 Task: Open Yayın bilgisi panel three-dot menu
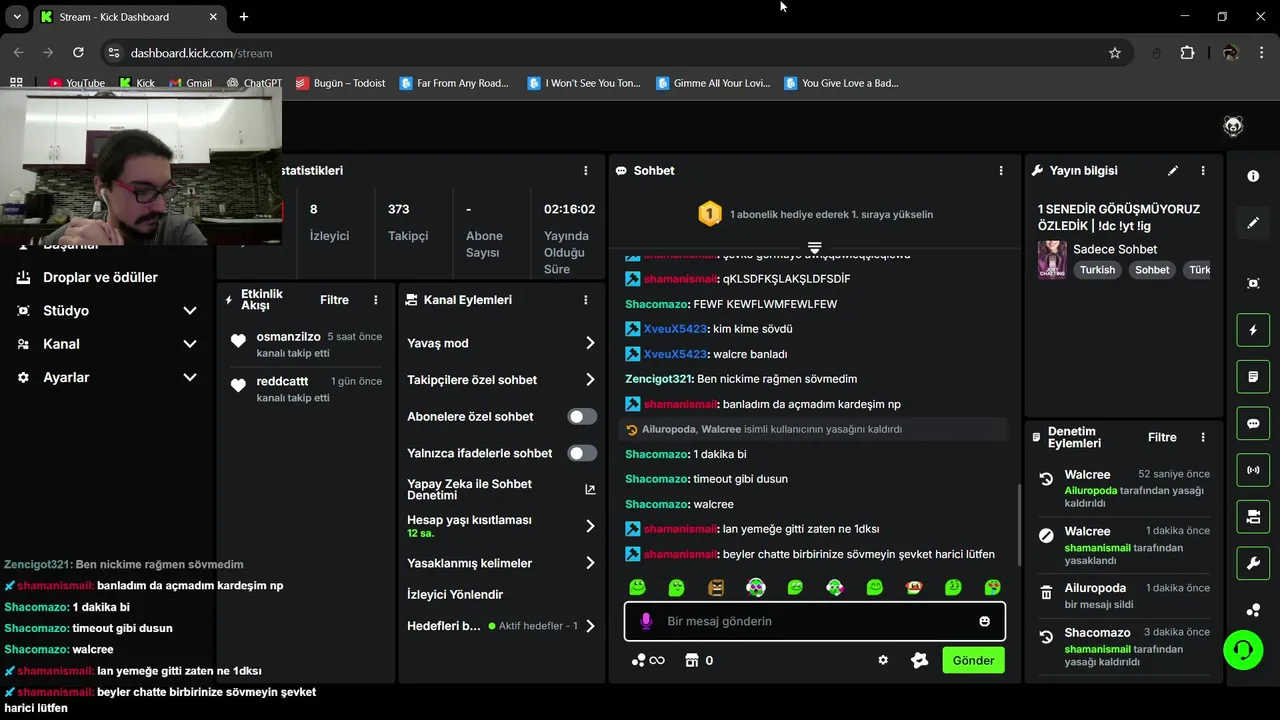point(1203,171)
